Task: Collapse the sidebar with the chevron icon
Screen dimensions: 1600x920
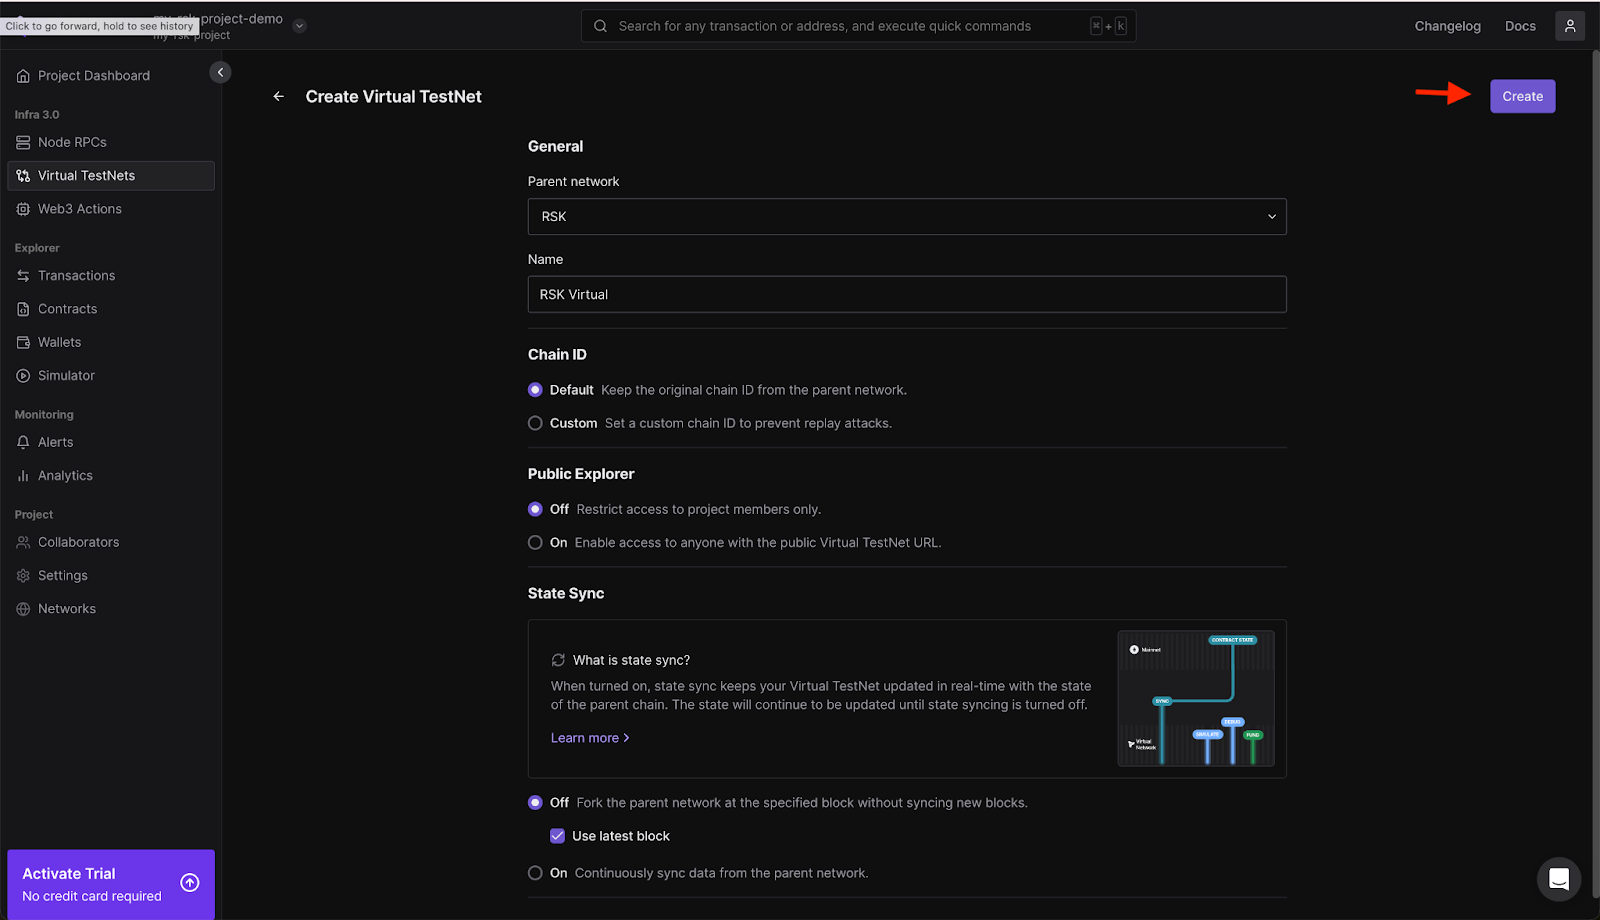Action: click(220, 72)
